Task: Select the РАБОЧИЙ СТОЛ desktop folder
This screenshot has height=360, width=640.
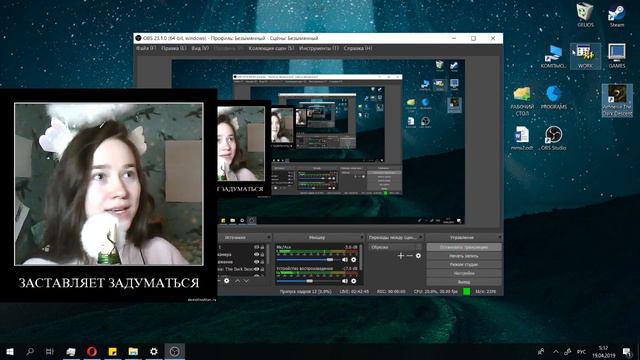Action: [522, 100]
